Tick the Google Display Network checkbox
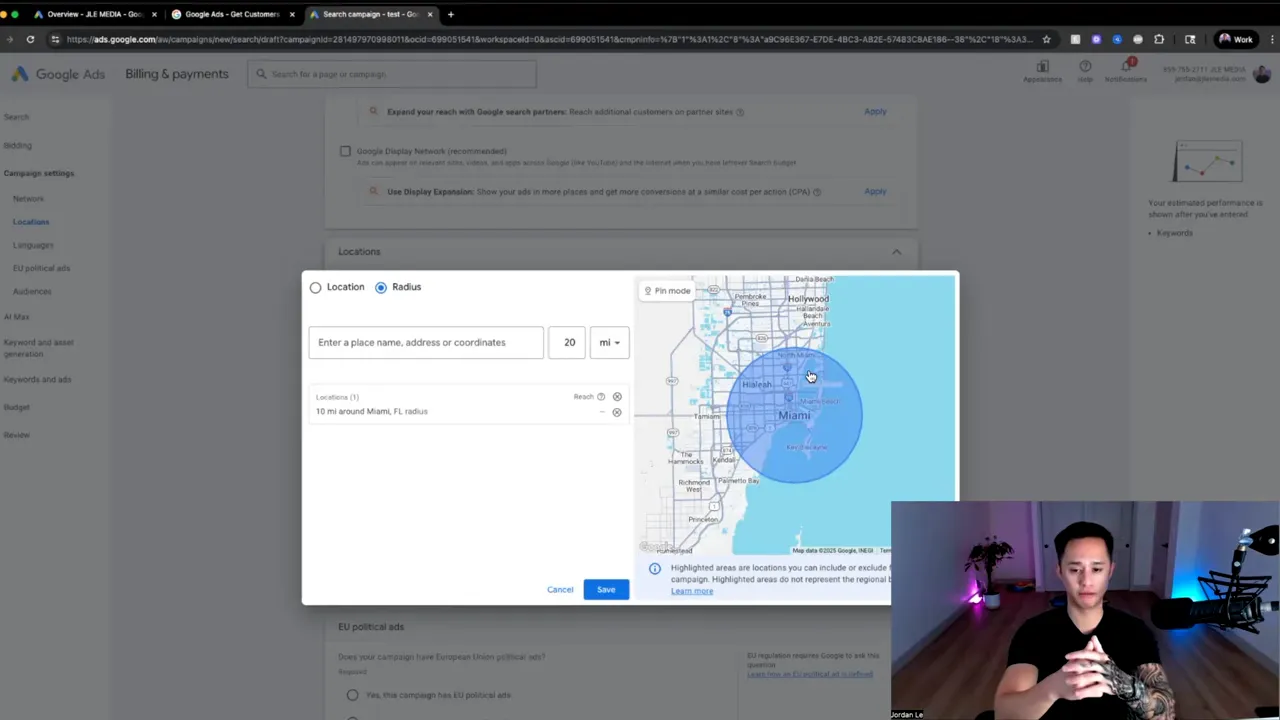Viewport: 1280px width, 720px height. click(345, 152)
